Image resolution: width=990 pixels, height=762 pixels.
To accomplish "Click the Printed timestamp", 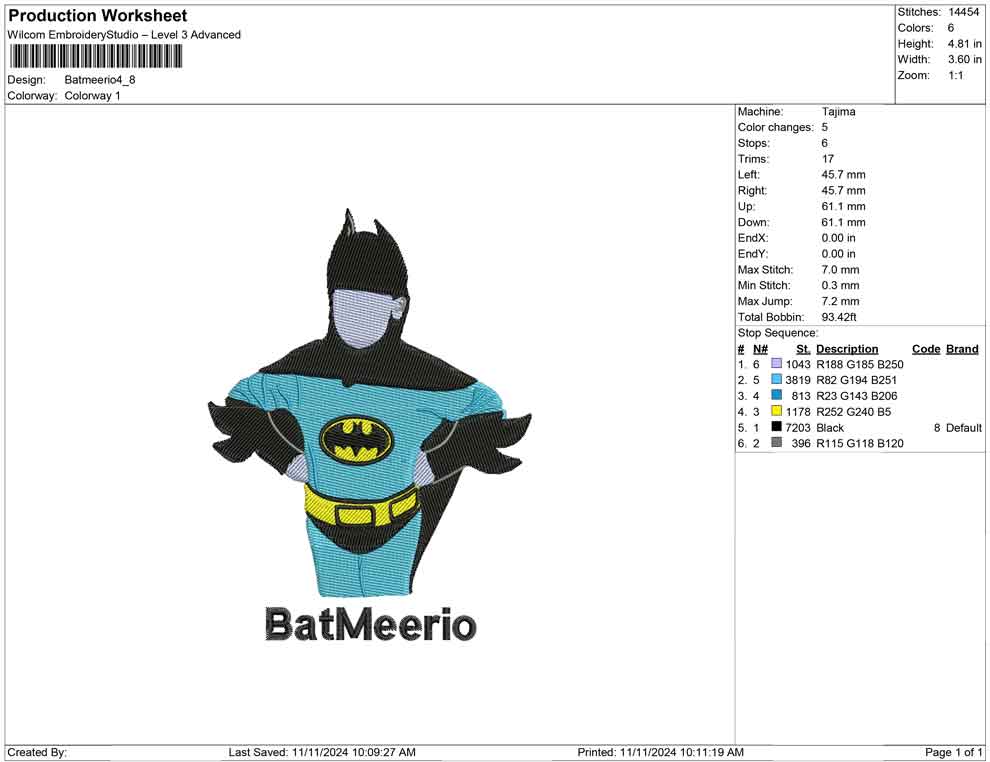I will 660,752.
